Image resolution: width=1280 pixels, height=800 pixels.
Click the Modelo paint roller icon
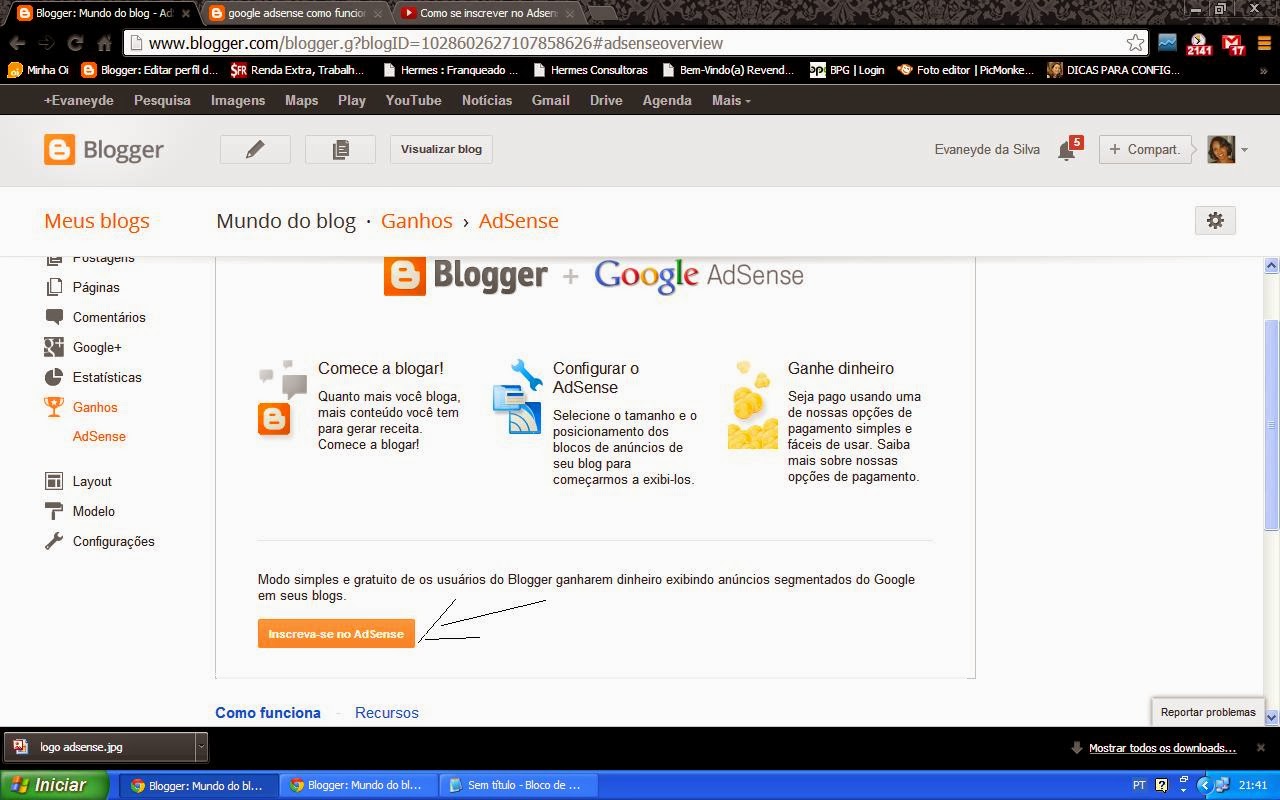54,511
